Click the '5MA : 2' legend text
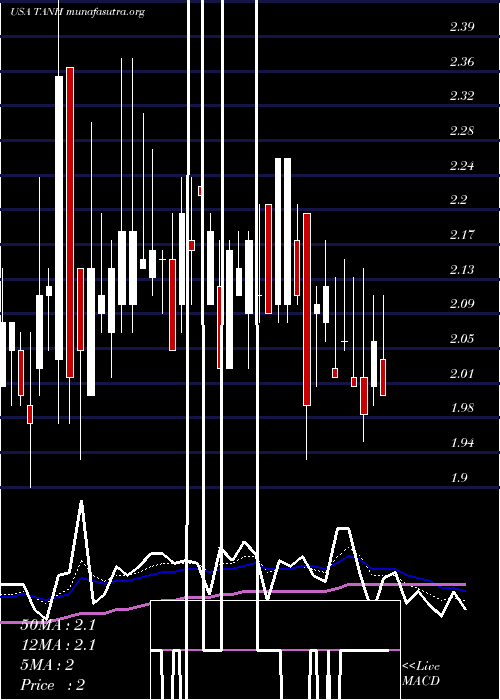 47,665
